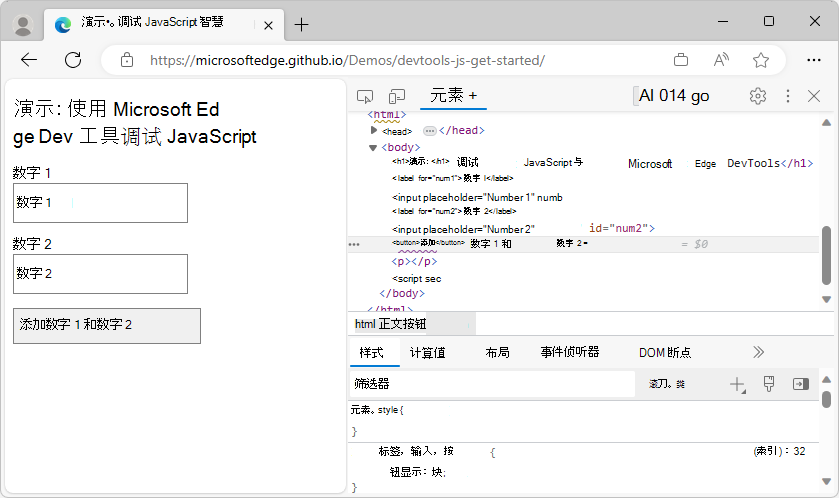
Task: Click the profile avatar icon
Action: click(23, 25)
